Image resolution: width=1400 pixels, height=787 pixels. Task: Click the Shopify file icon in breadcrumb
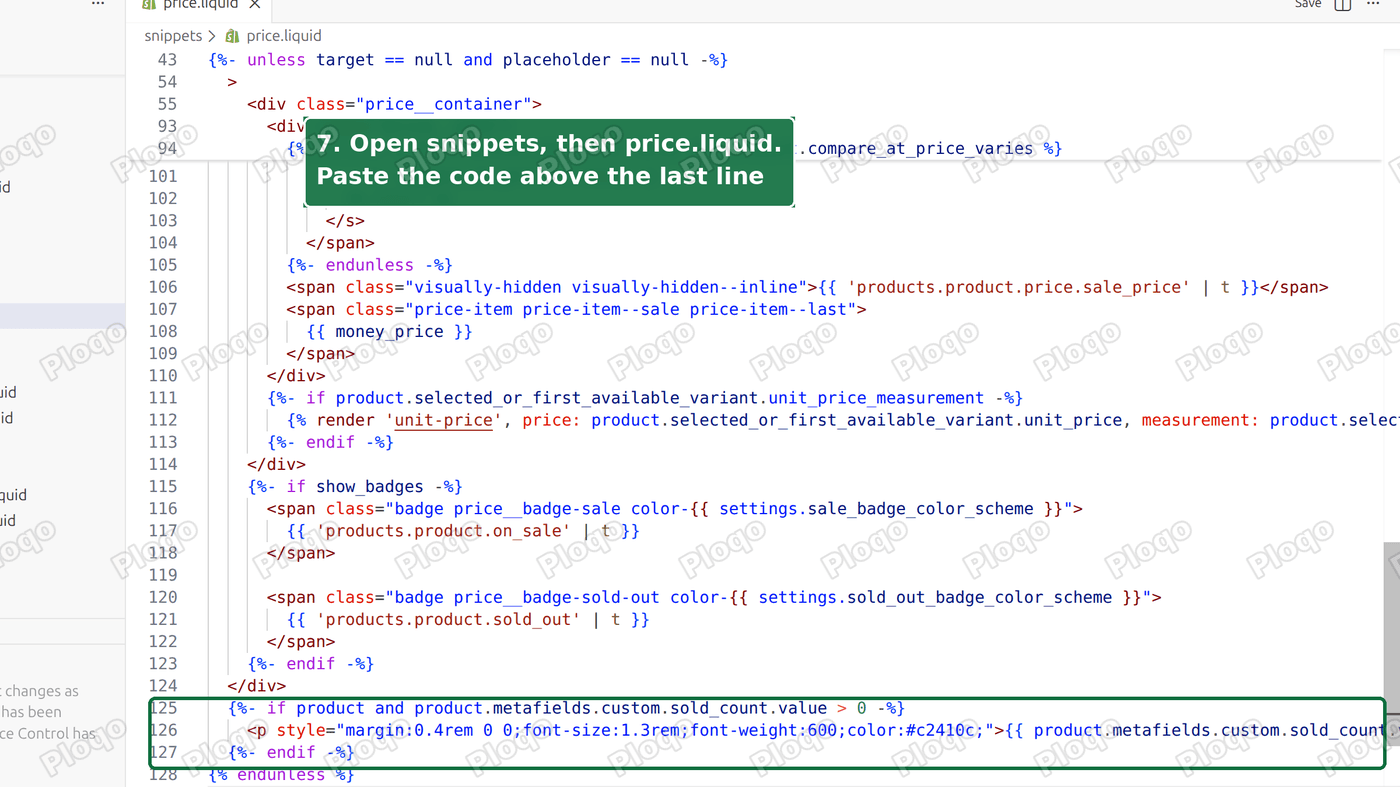(x=232, y=36)
